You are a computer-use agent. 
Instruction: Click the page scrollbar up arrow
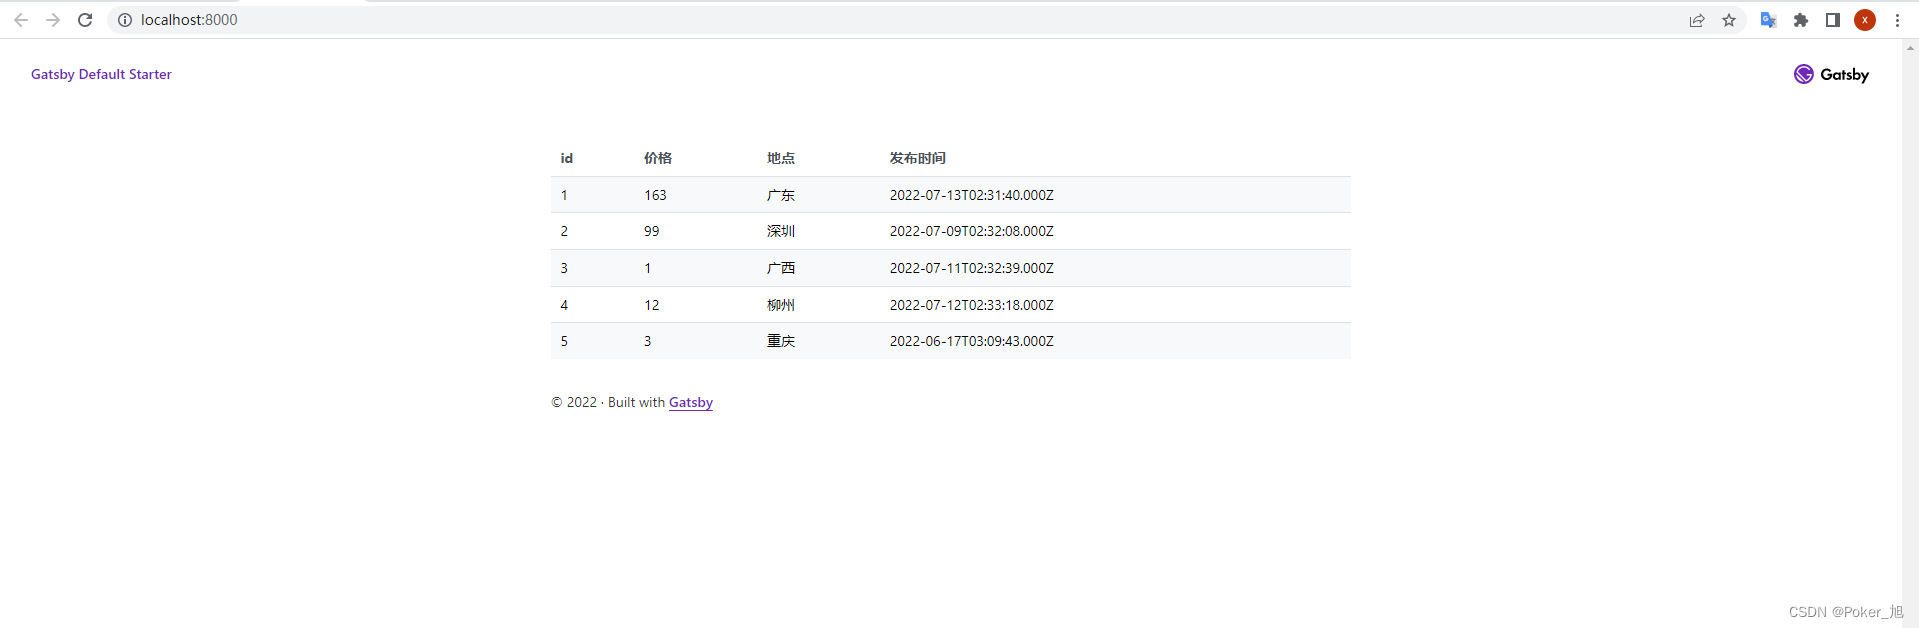click(1911, 47)
